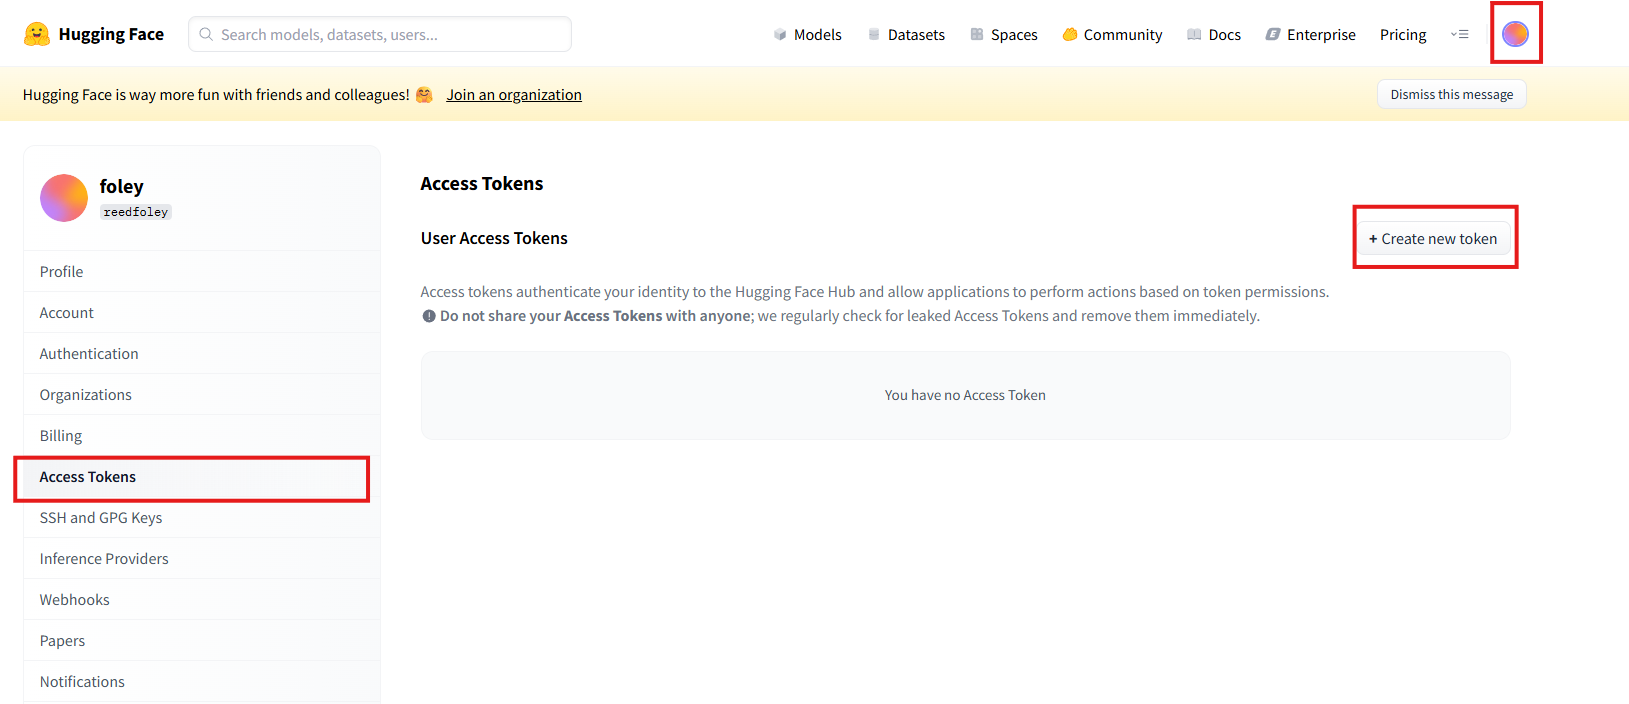Viewport: 1629px width, 704px height.
Task: Click the hugging emoji in banner
Action: pos(424,95)
